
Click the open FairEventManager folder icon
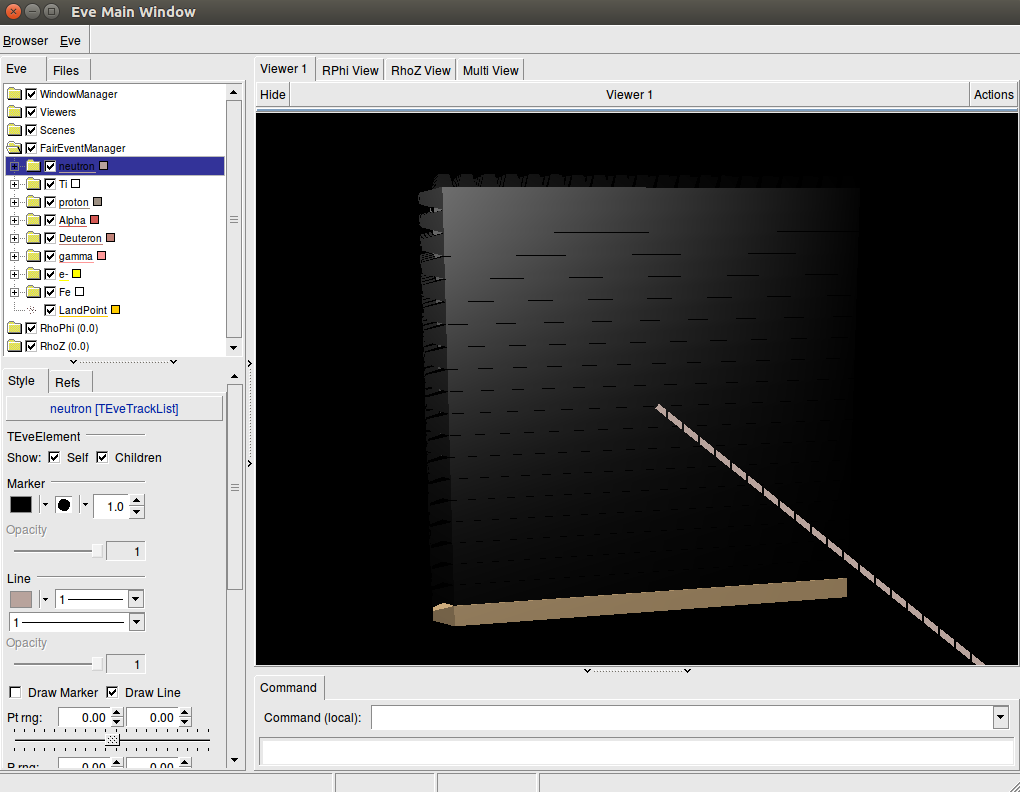click(x=15, y=148)
